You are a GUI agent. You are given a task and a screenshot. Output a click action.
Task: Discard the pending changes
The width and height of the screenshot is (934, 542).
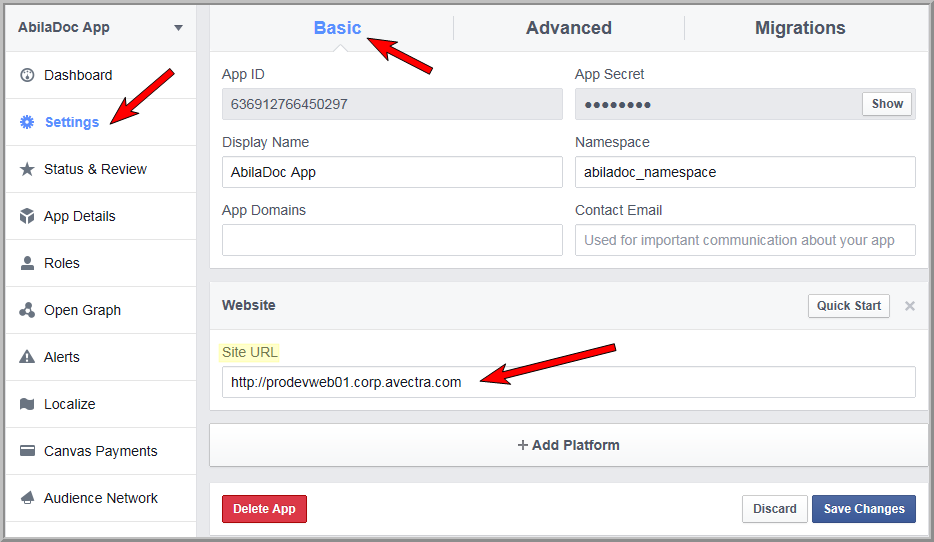[x=774, y=509]
